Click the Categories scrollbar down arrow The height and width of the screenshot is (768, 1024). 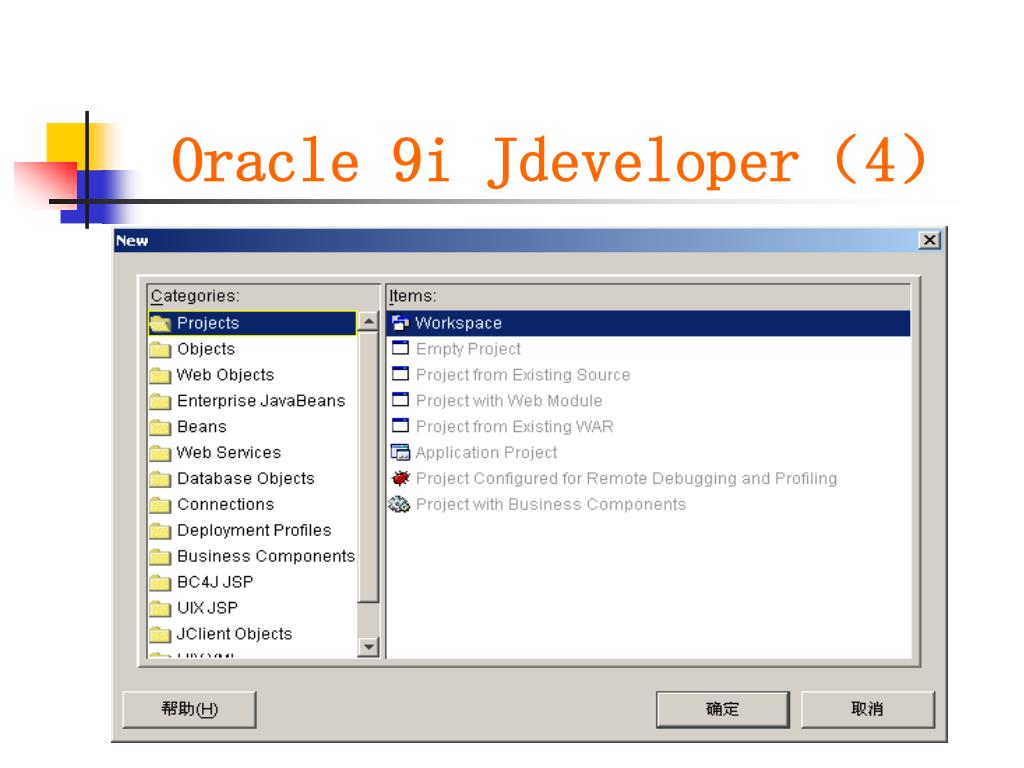tap(369, 647)
